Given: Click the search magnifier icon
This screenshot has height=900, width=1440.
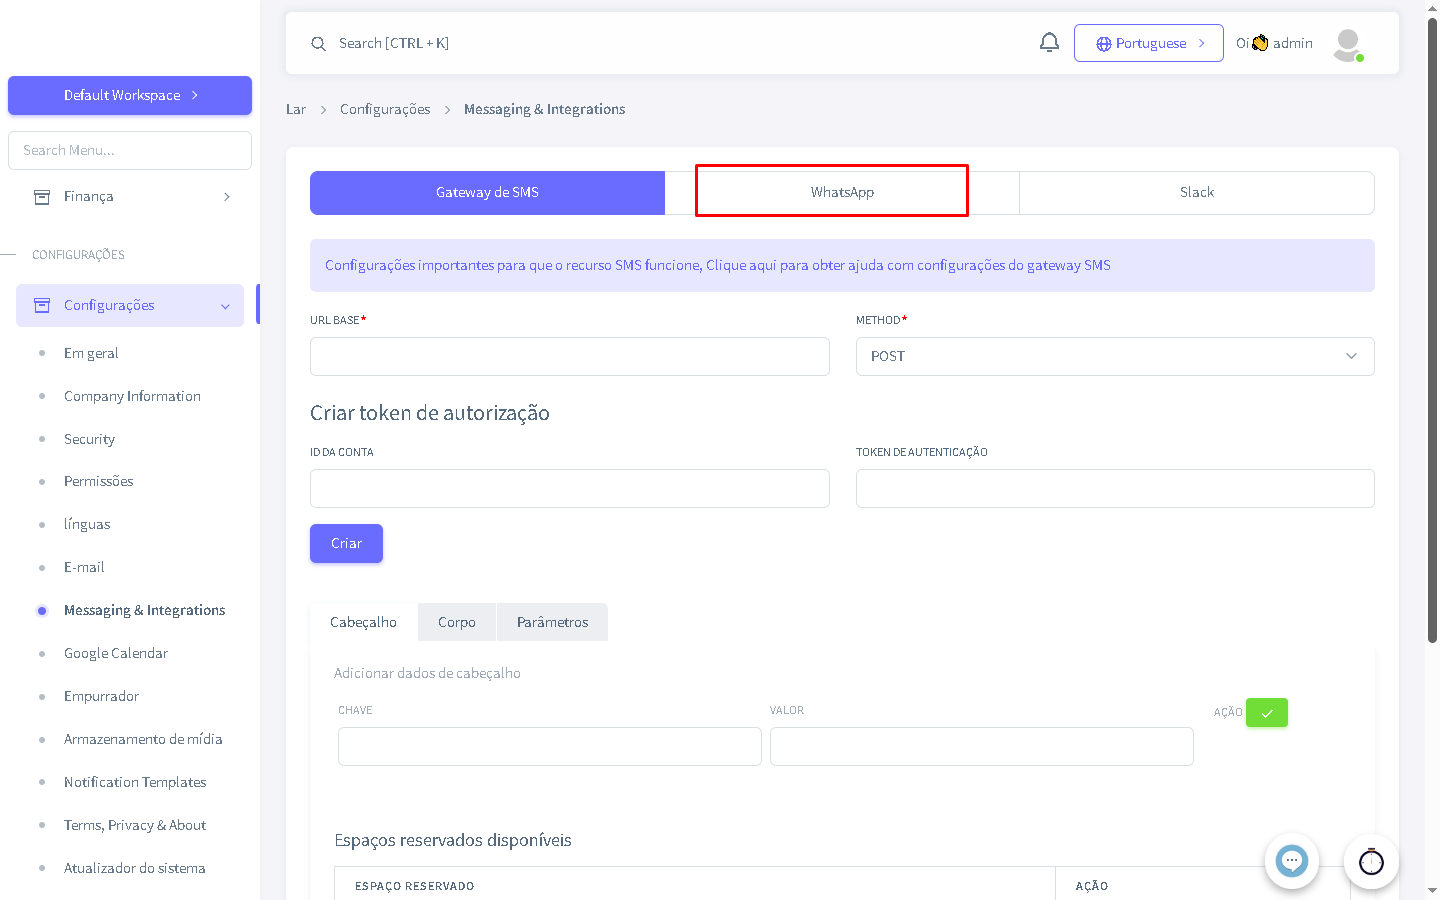Looking at the screenshot, I should point(318,44).
